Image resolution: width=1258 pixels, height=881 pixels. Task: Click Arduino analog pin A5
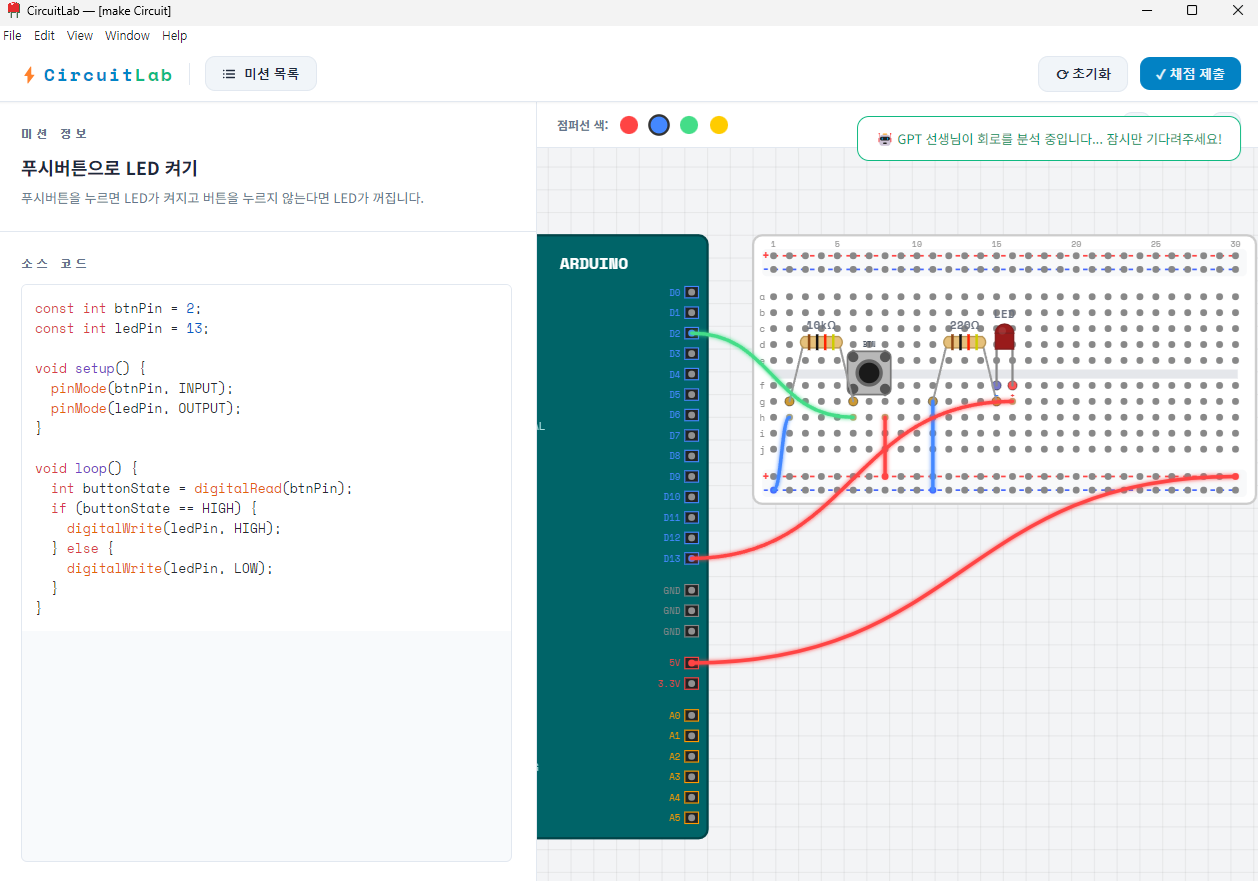click(x=691, y=818)
